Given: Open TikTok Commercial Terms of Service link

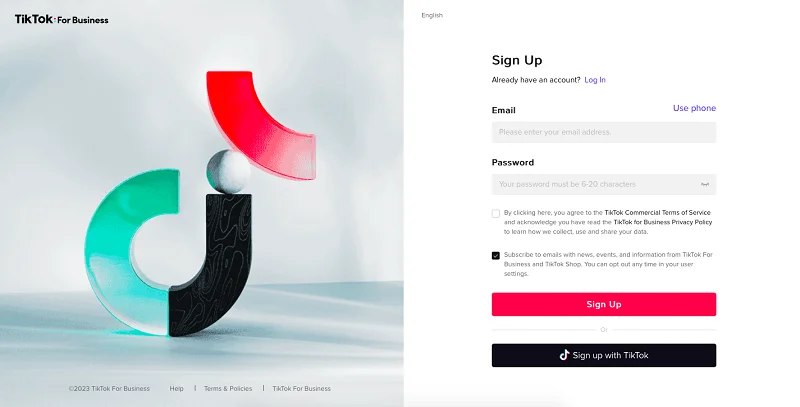Looking at the screenshot, I should click(x=657, y=212).
